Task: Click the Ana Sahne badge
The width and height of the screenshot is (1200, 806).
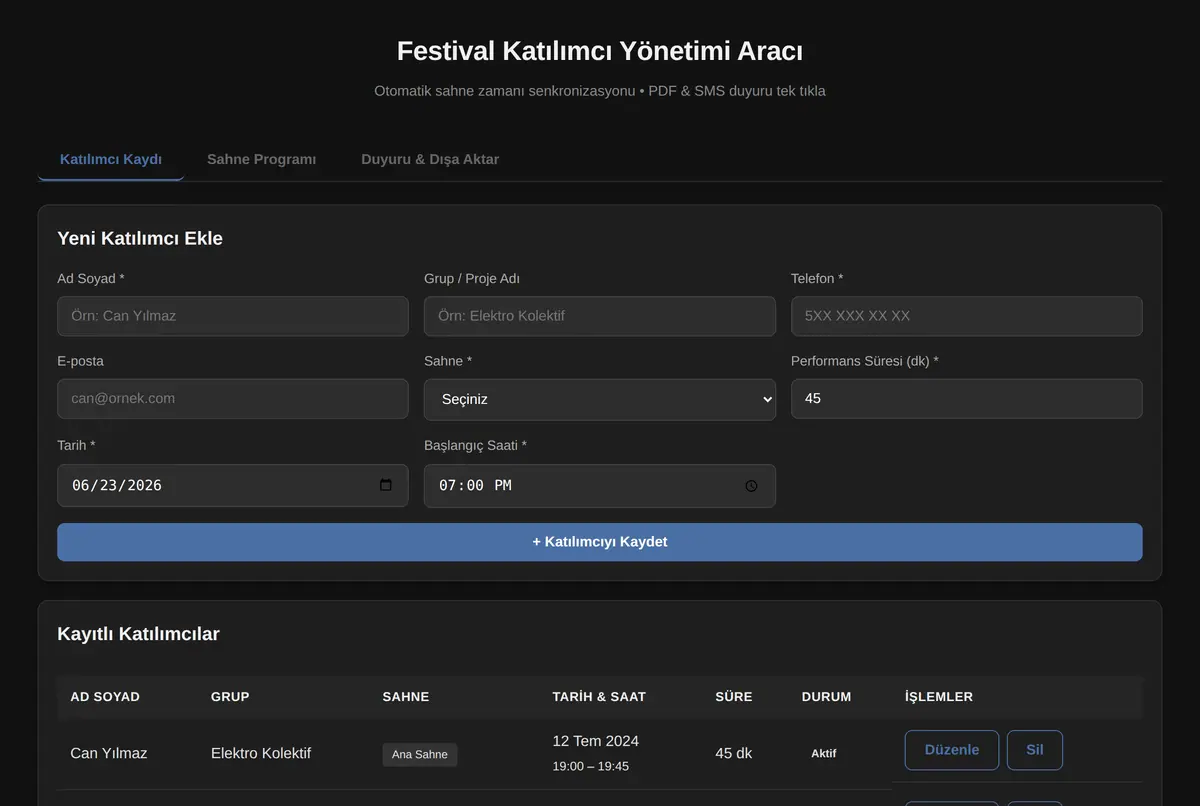Action: (420, 755)
